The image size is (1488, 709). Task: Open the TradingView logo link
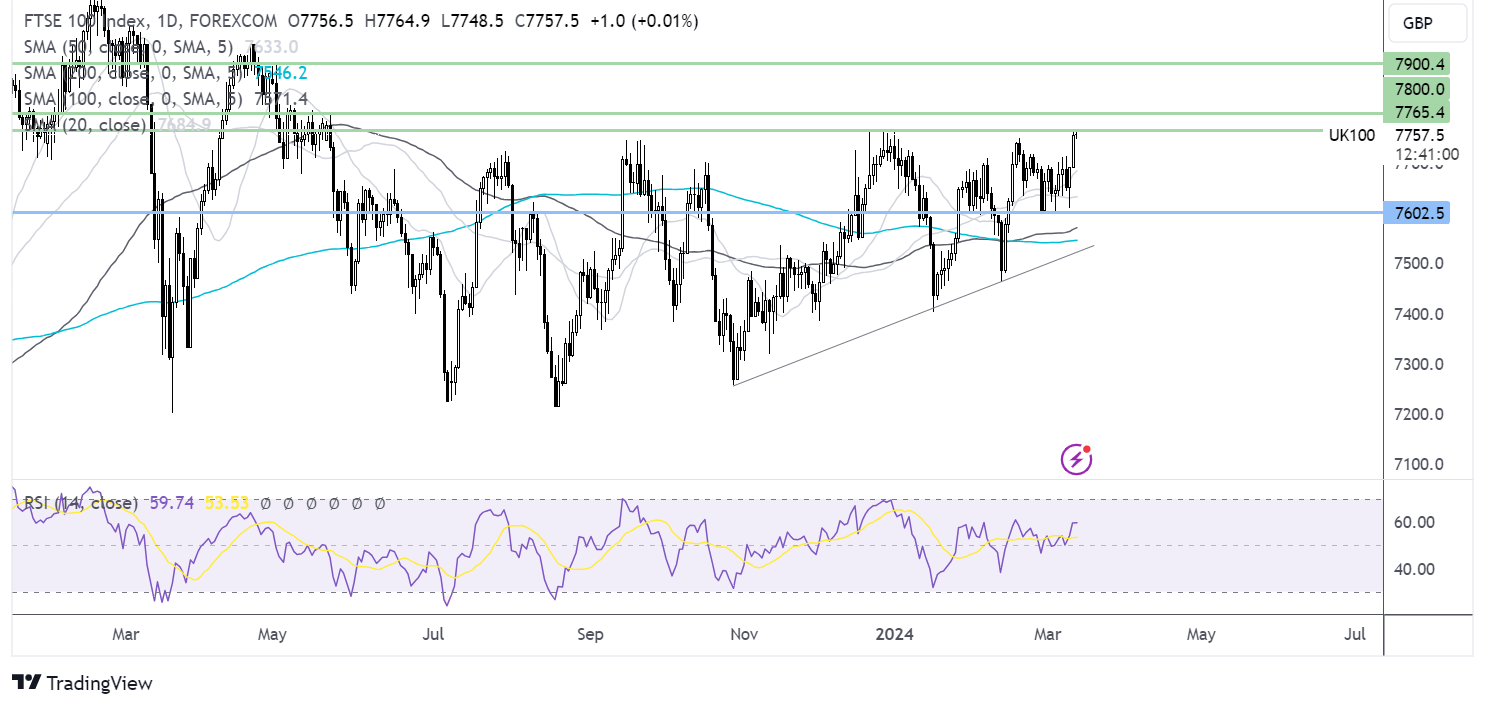point(83,683)
